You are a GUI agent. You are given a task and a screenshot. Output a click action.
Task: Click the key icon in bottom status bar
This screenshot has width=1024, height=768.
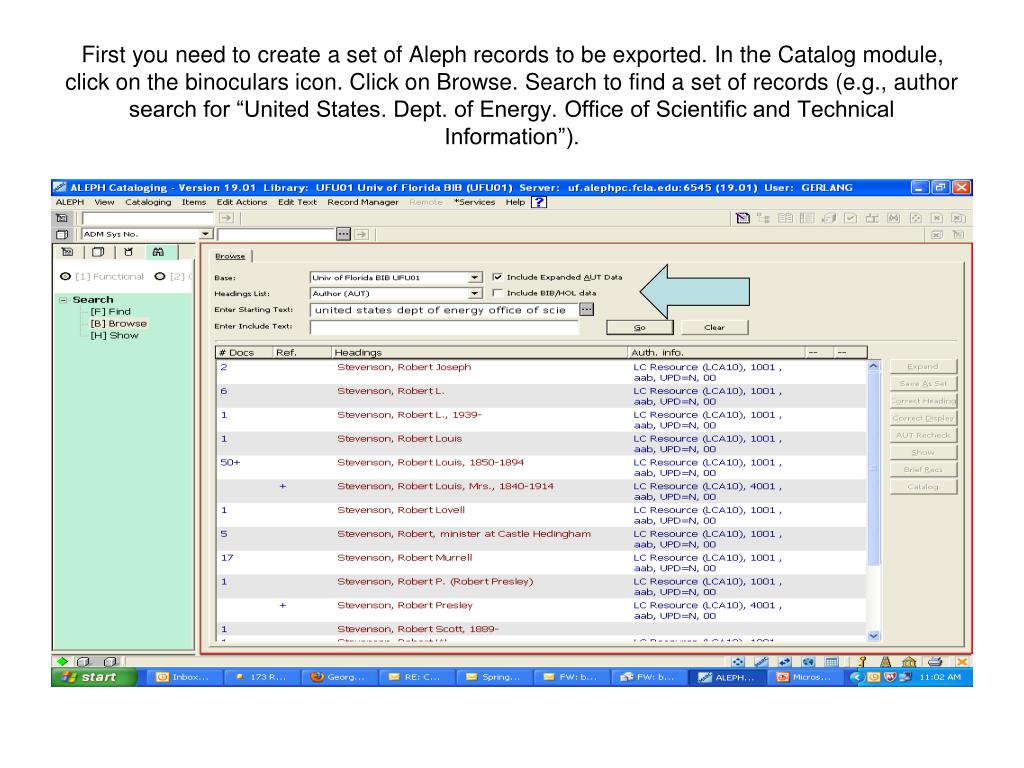(x=861, y=662)
